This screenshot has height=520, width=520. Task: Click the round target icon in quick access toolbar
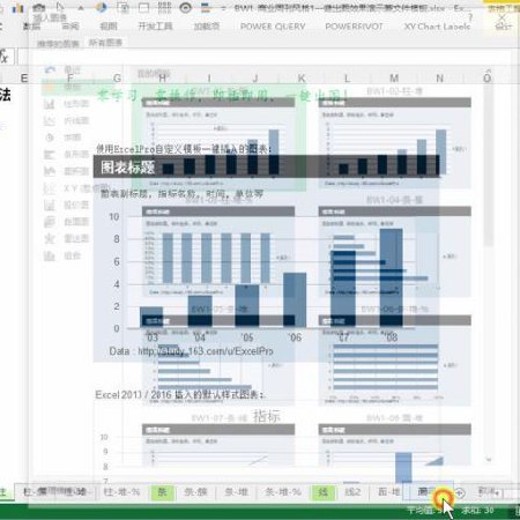pyautogui.click(x=185, y=7)
